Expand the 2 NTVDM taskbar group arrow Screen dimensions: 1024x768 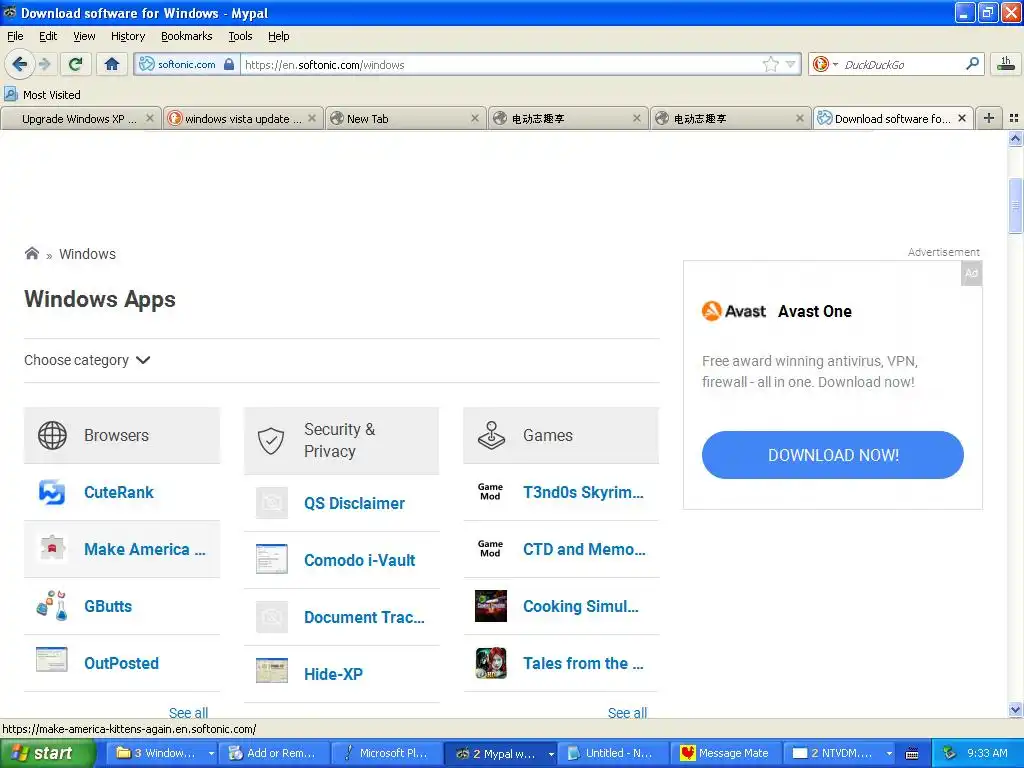point(889,754)
